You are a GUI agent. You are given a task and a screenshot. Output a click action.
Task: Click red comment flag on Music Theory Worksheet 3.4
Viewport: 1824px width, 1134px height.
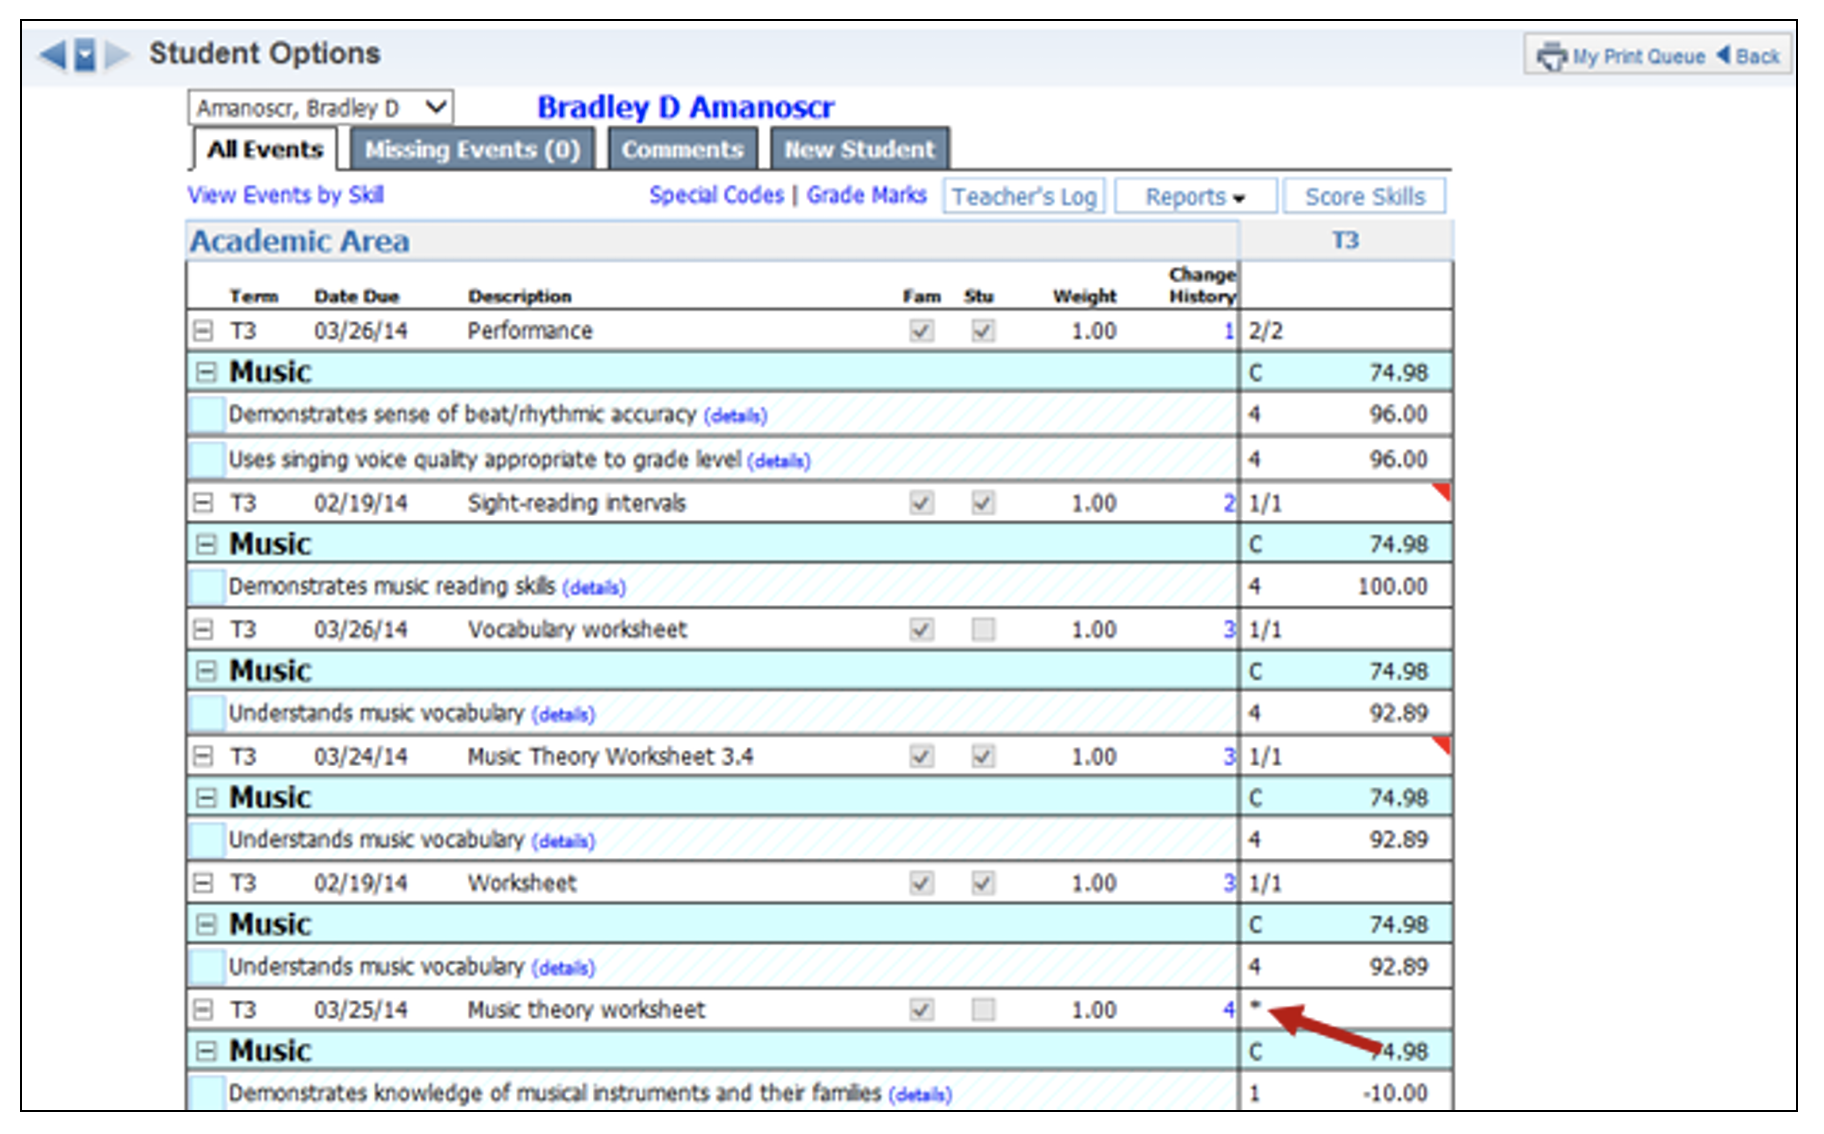tap(1441, 744)
